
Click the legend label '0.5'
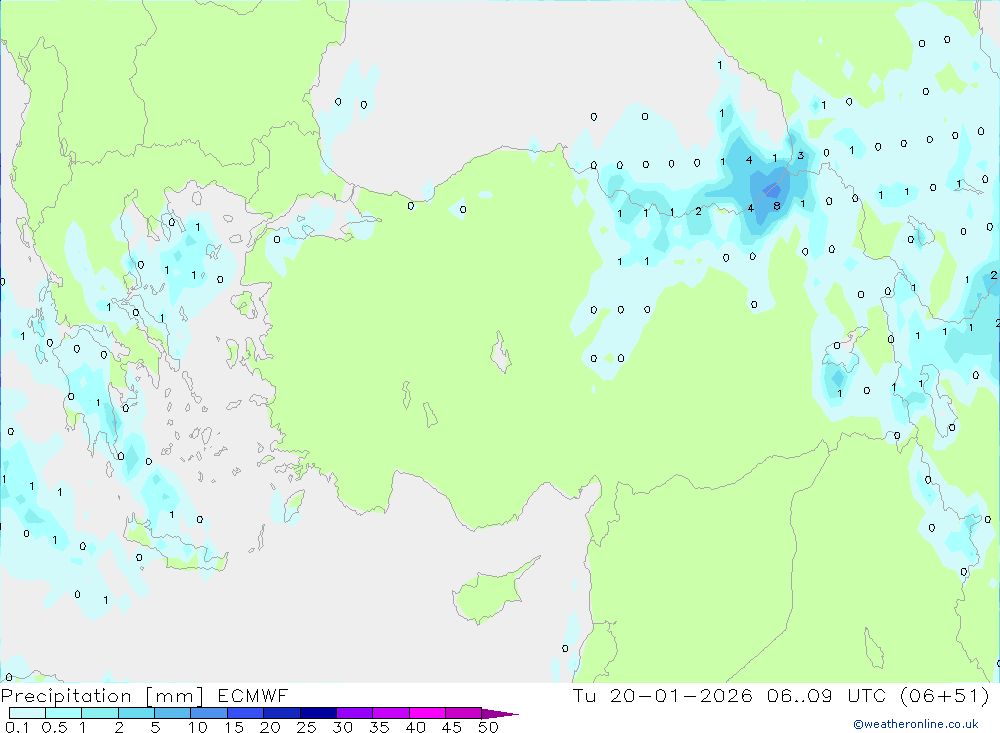54,727
